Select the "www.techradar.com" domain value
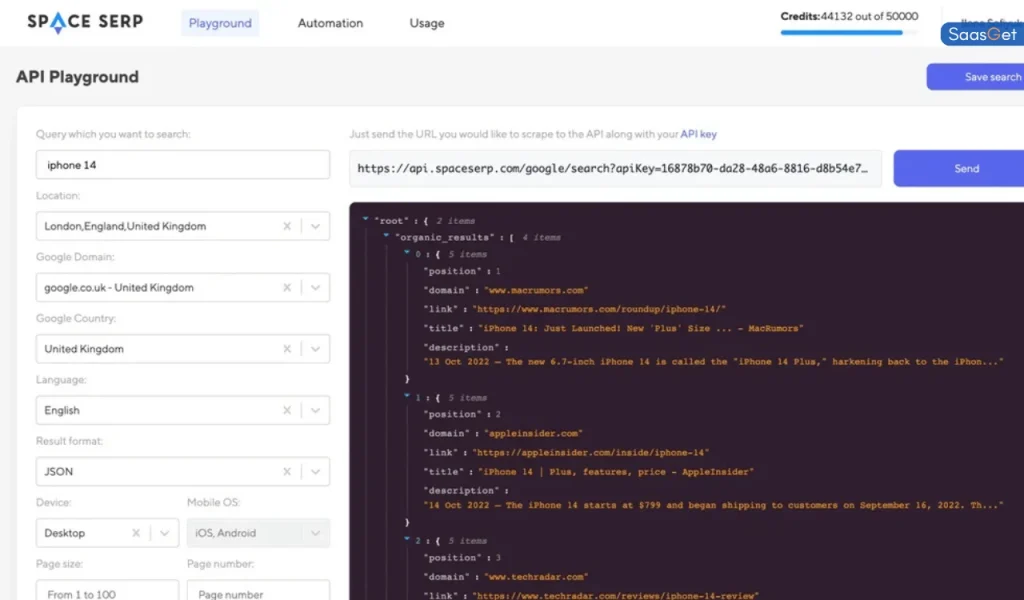The width and height of the screenshot is (1024, 600). tap(536, 577)
